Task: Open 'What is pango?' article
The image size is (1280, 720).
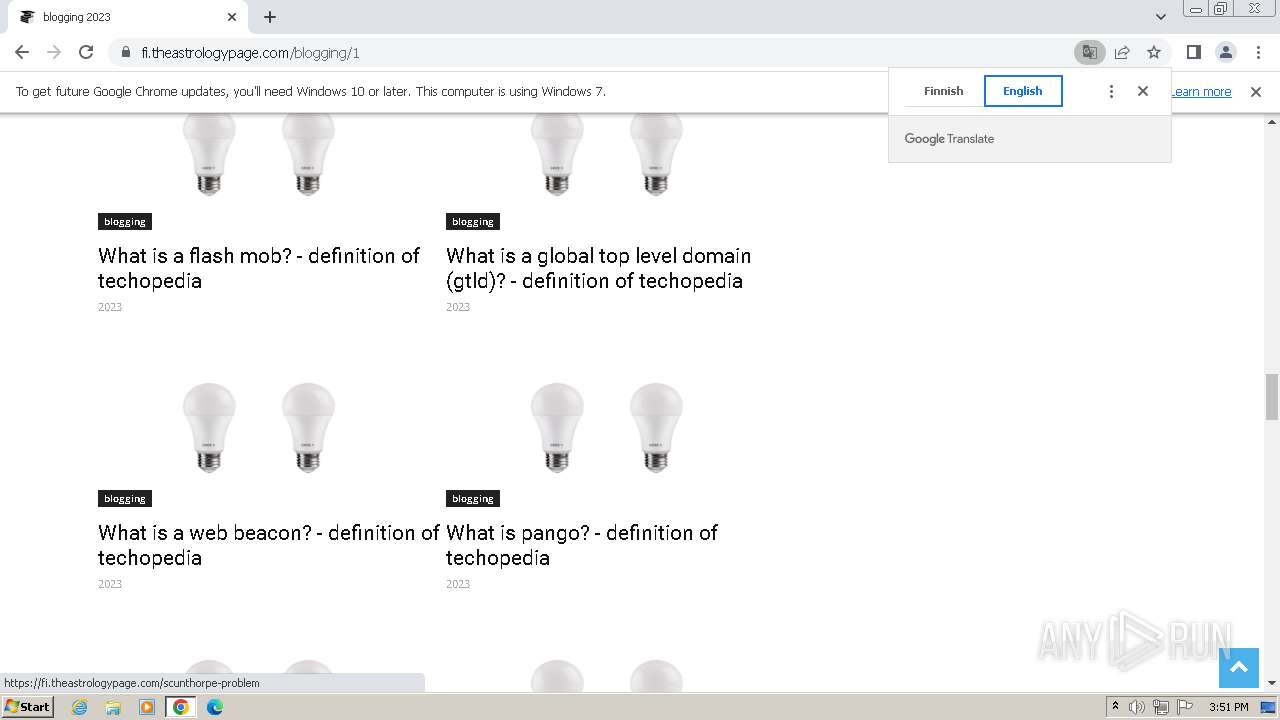Action: (x=582, y=545)
